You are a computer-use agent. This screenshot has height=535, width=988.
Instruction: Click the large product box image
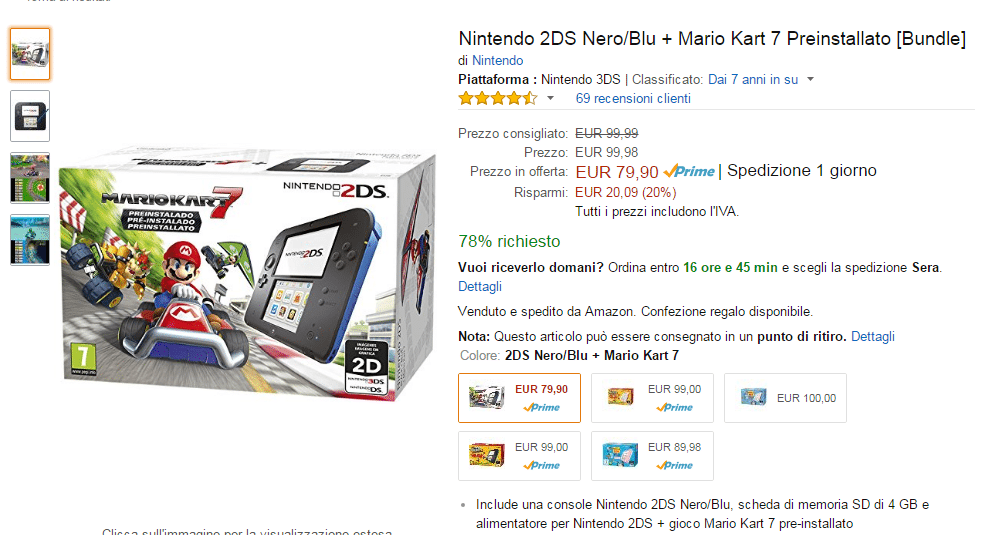point(248,268)
